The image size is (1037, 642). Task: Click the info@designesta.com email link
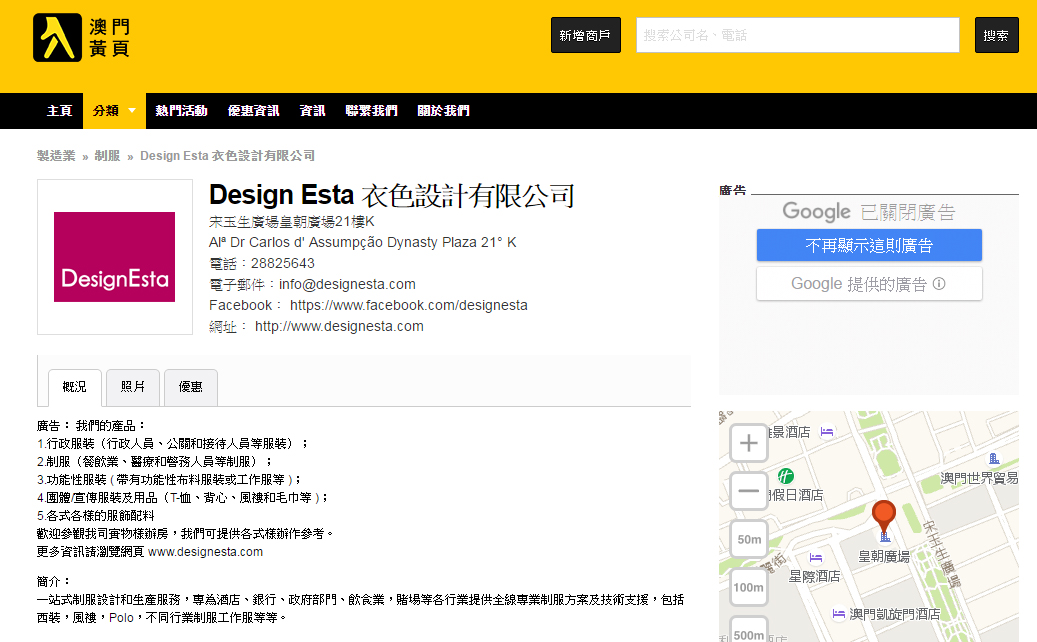[x=347, y=284]
